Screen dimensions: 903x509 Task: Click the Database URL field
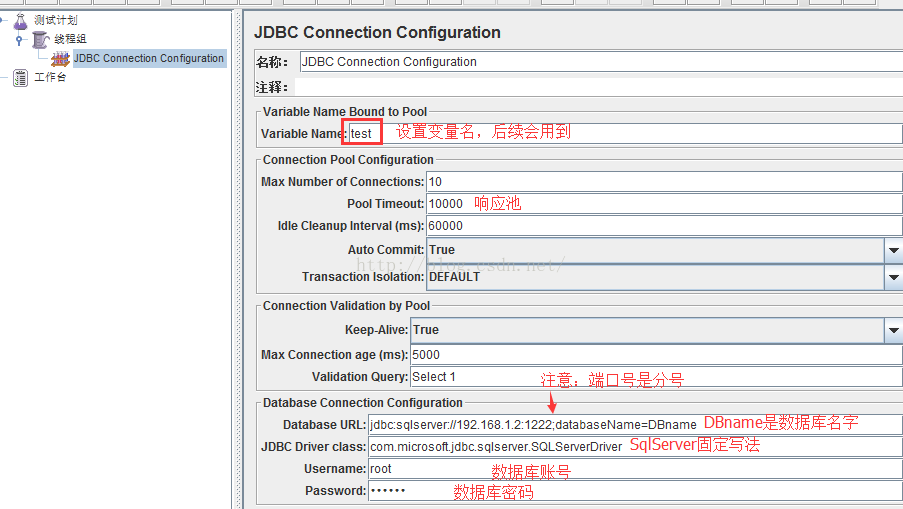pos(635,425)
